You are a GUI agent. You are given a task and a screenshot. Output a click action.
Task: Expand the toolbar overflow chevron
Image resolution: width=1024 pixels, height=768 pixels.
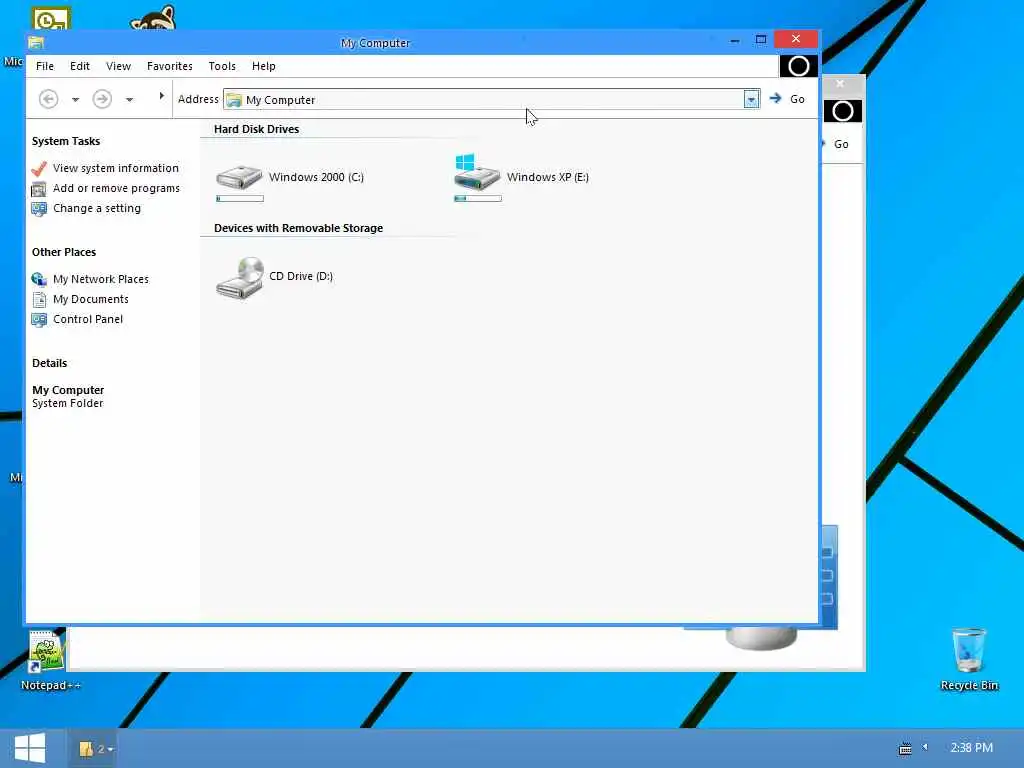(161, 96)
